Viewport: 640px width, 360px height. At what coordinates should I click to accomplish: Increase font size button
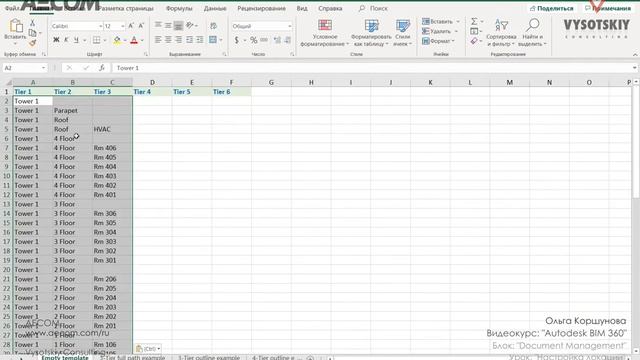131,26
